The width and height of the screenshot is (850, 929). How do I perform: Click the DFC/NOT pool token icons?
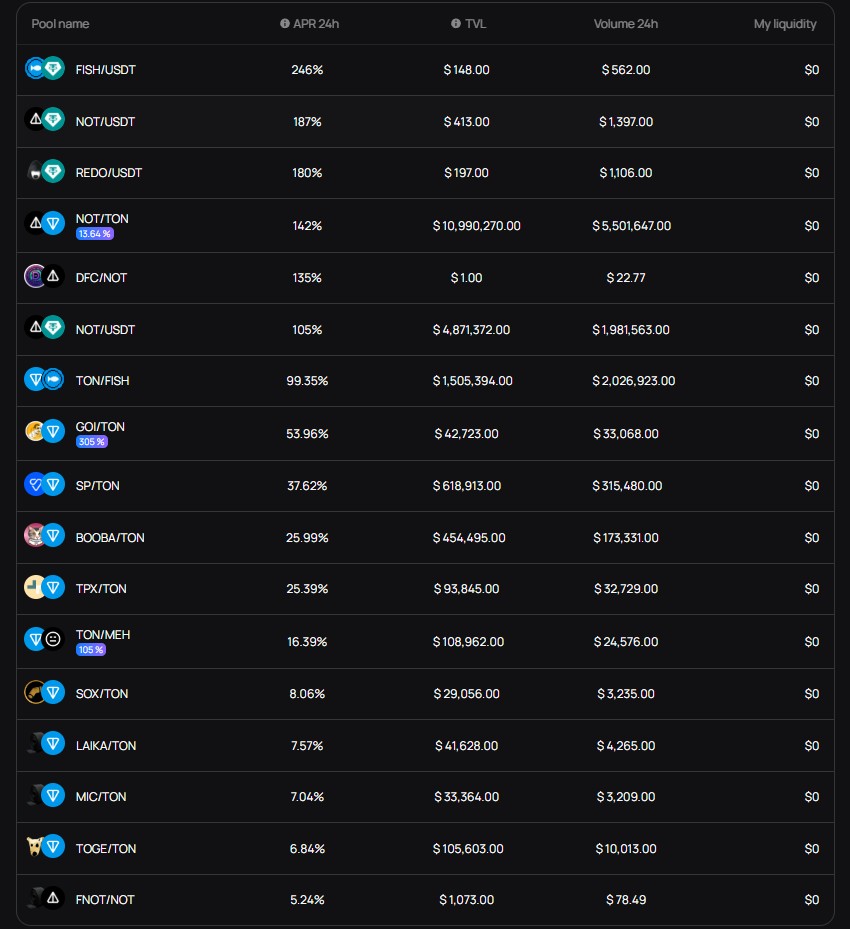[x=44, y=277]
